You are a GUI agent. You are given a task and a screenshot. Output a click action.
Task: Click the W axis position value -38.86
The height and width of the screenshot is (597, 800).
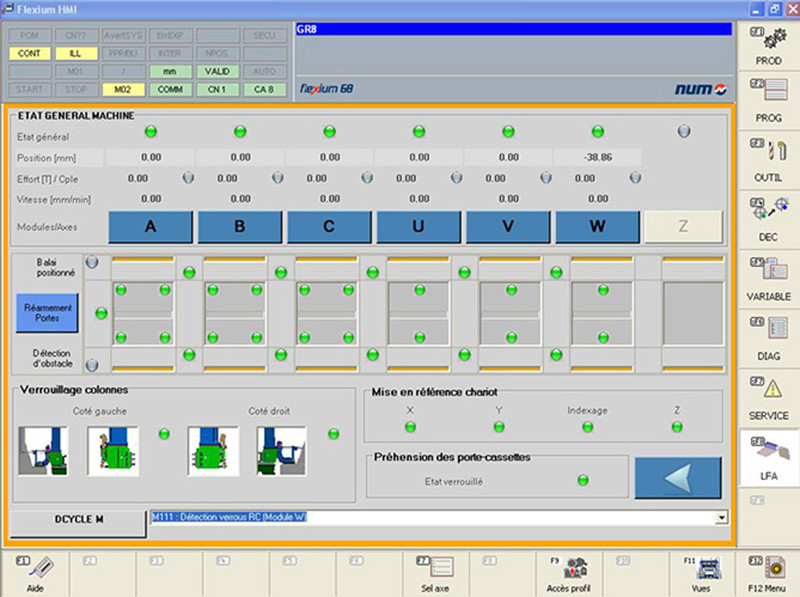(598, 157)
